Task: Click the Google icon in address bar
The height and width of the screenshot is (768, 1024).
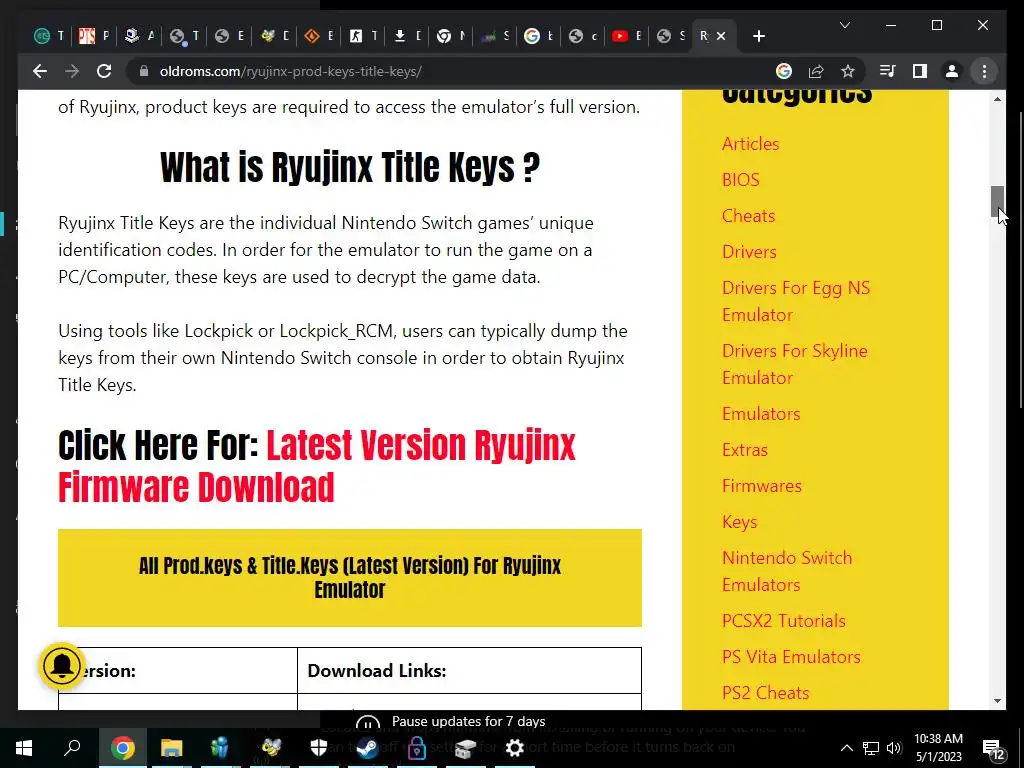Action: pos(784,71)
